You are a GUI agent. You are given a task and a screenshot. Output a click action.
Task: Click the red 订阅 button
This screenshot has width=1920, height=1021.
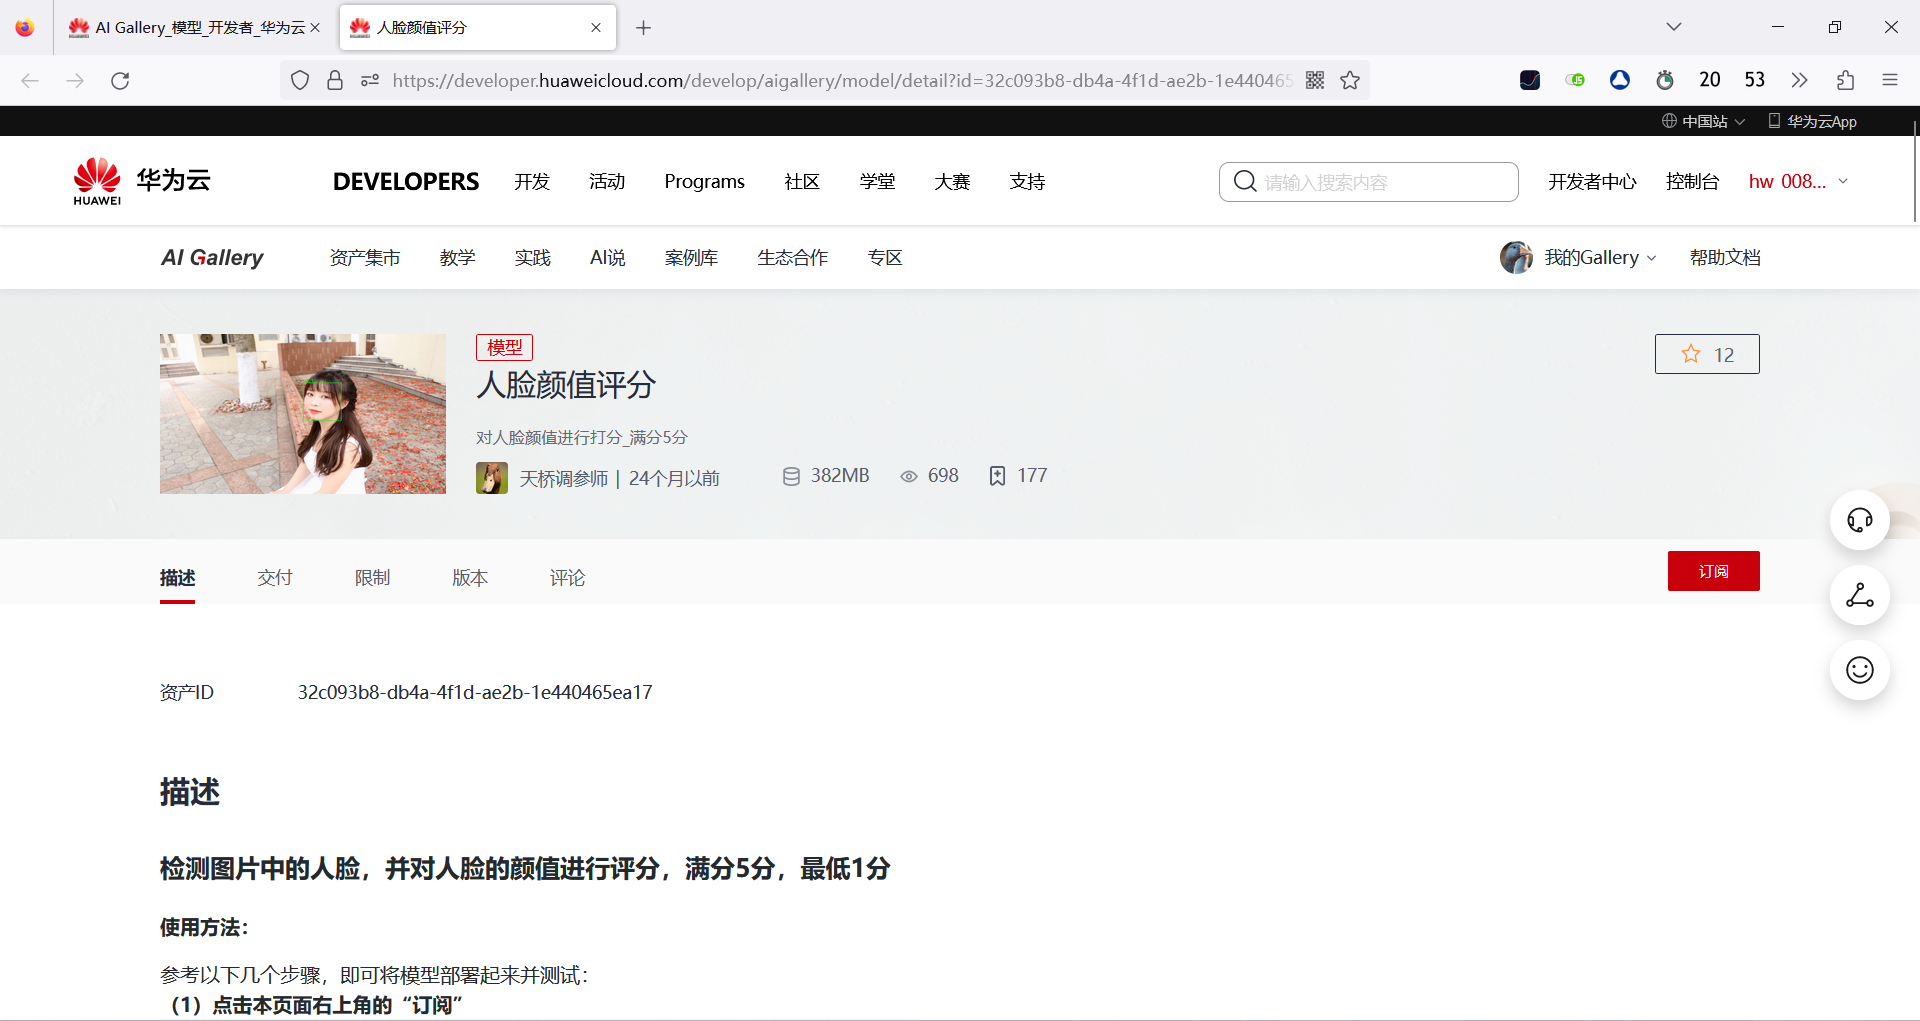(1713, 570)
